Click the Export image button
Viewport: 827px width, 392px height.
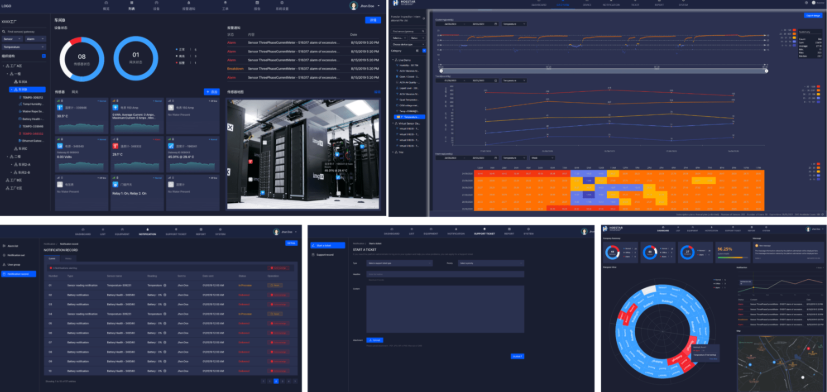point(813,16)
